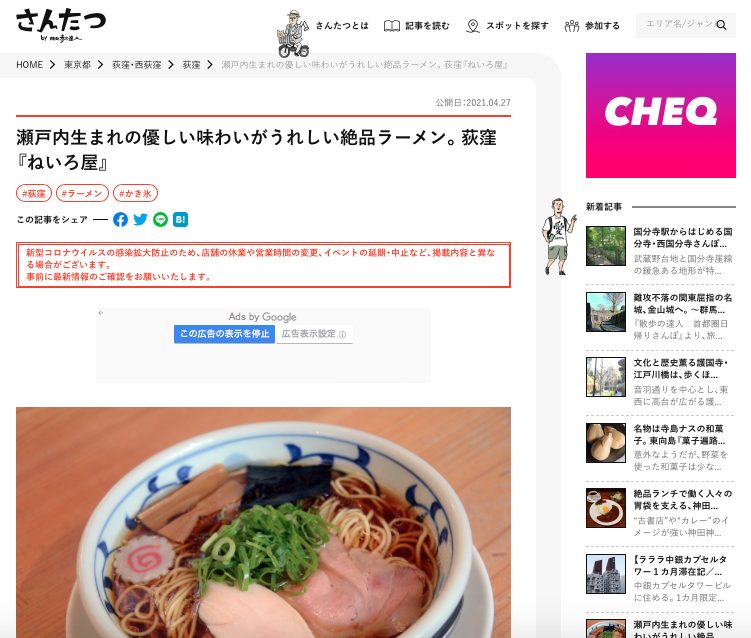
Task: Open 荻窪・西荻窪 breadcrumb link
Action: point(137,65)
